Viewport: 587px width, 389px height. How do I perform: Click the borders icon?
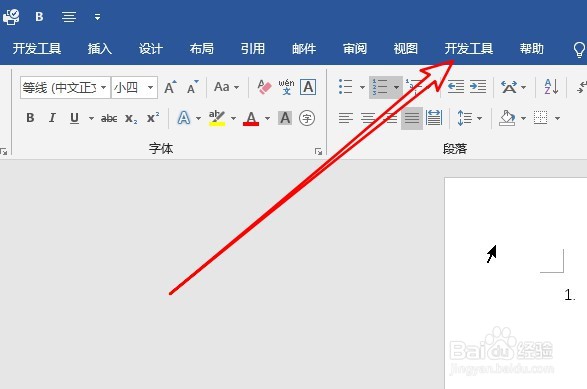[x=541, y=118]
